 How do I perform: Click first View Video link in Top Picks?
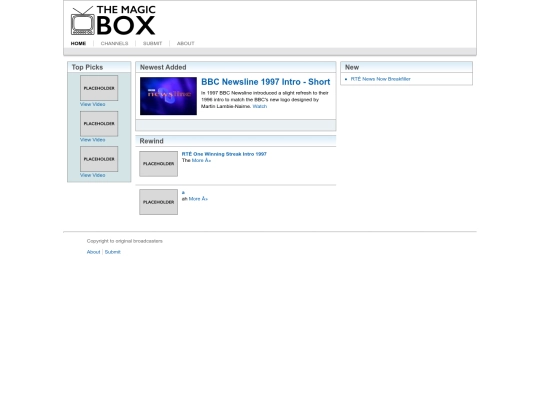pyautogui.click(x=93, y=104)
